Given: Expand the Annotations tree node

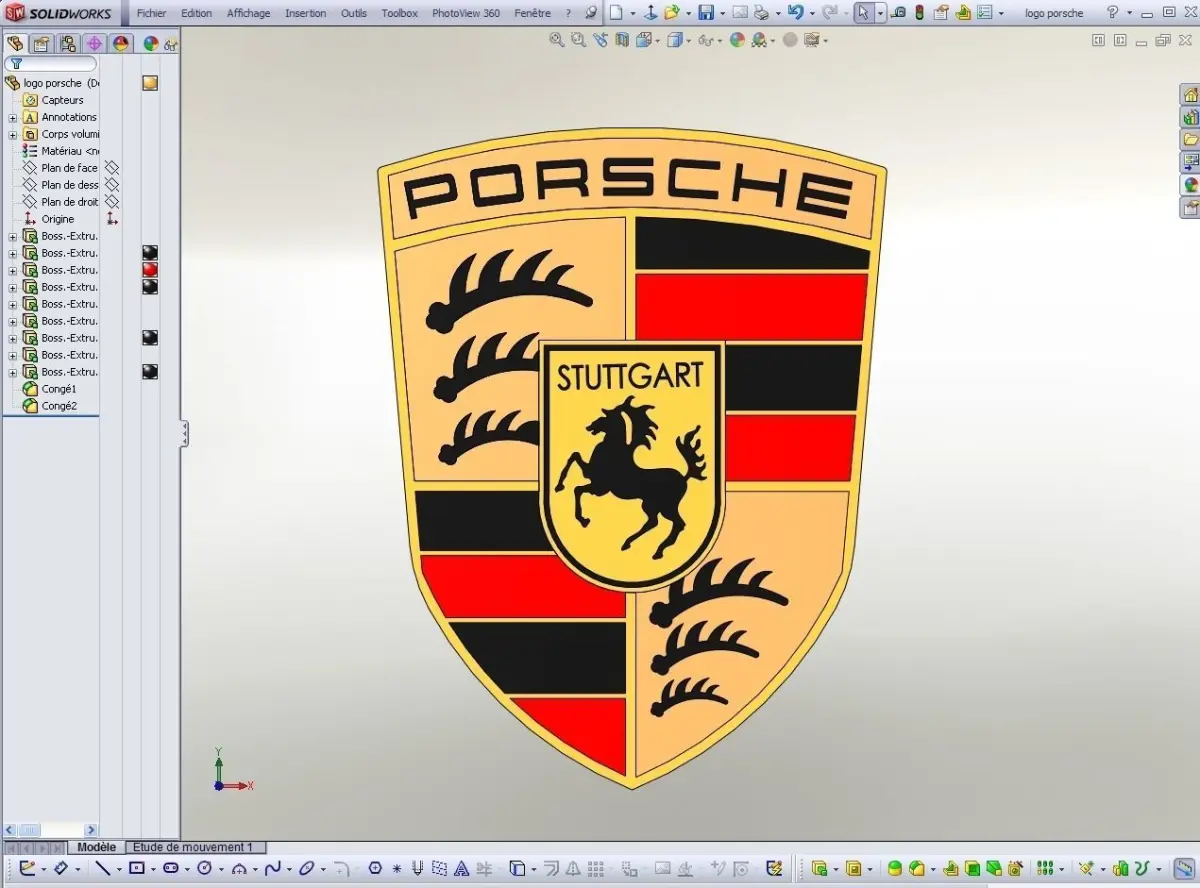Looking at the screenshot, I should pos(13,117).
